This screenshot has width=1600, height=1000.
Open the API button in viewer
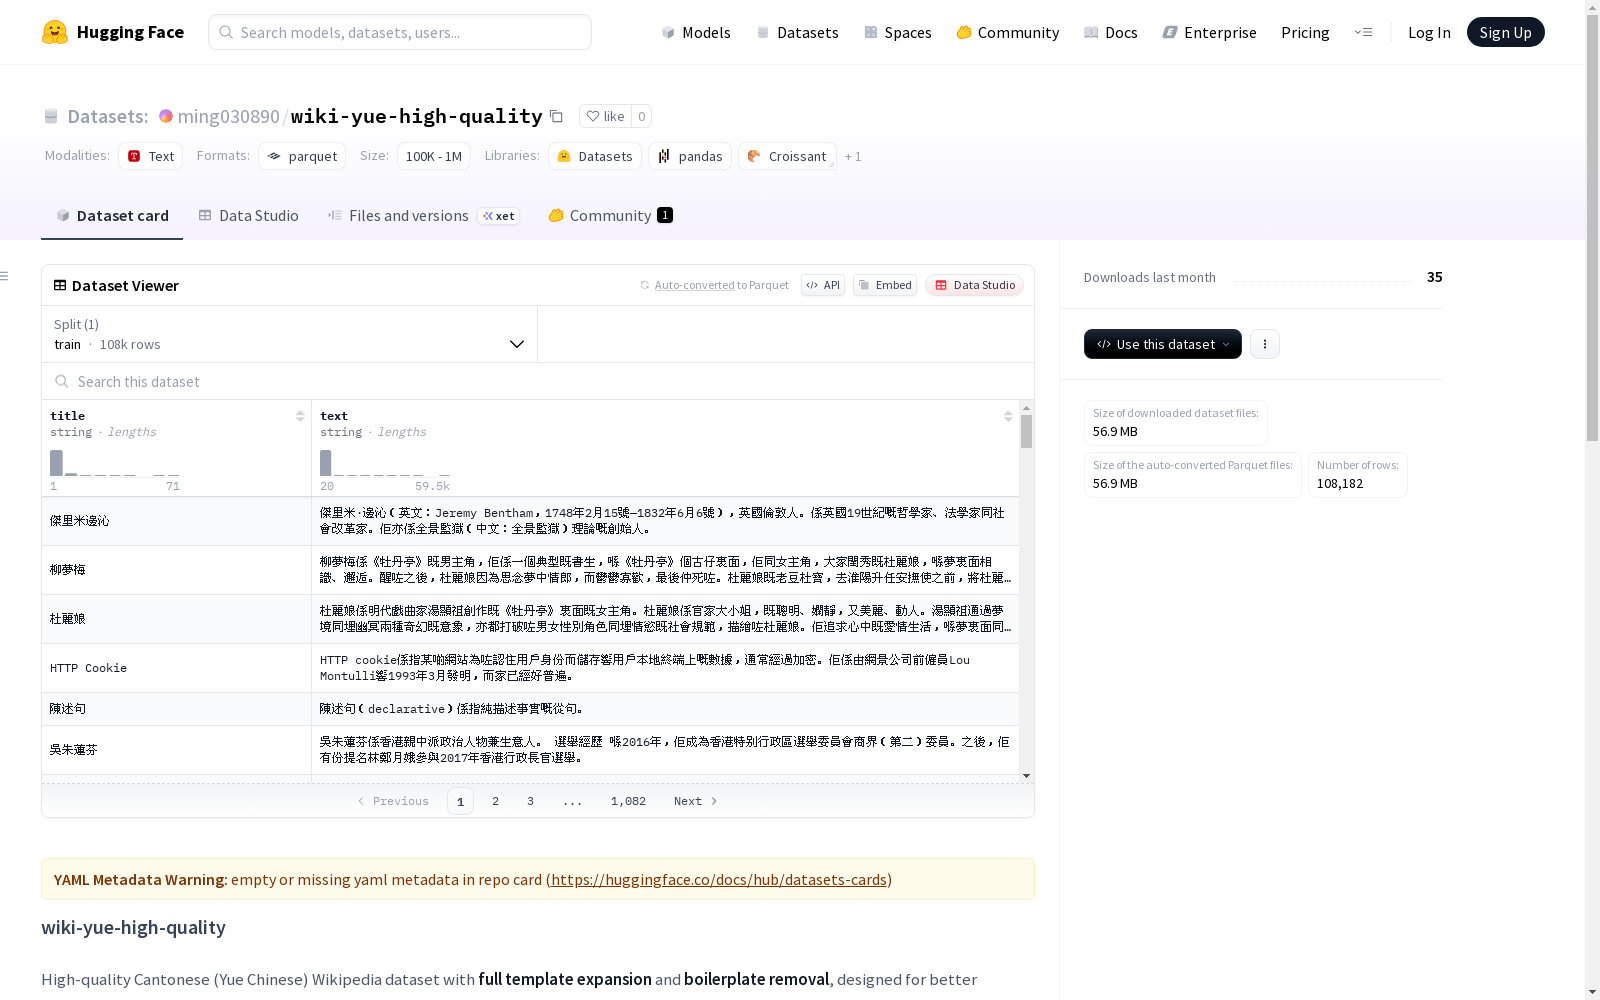[x=823, y=285]
